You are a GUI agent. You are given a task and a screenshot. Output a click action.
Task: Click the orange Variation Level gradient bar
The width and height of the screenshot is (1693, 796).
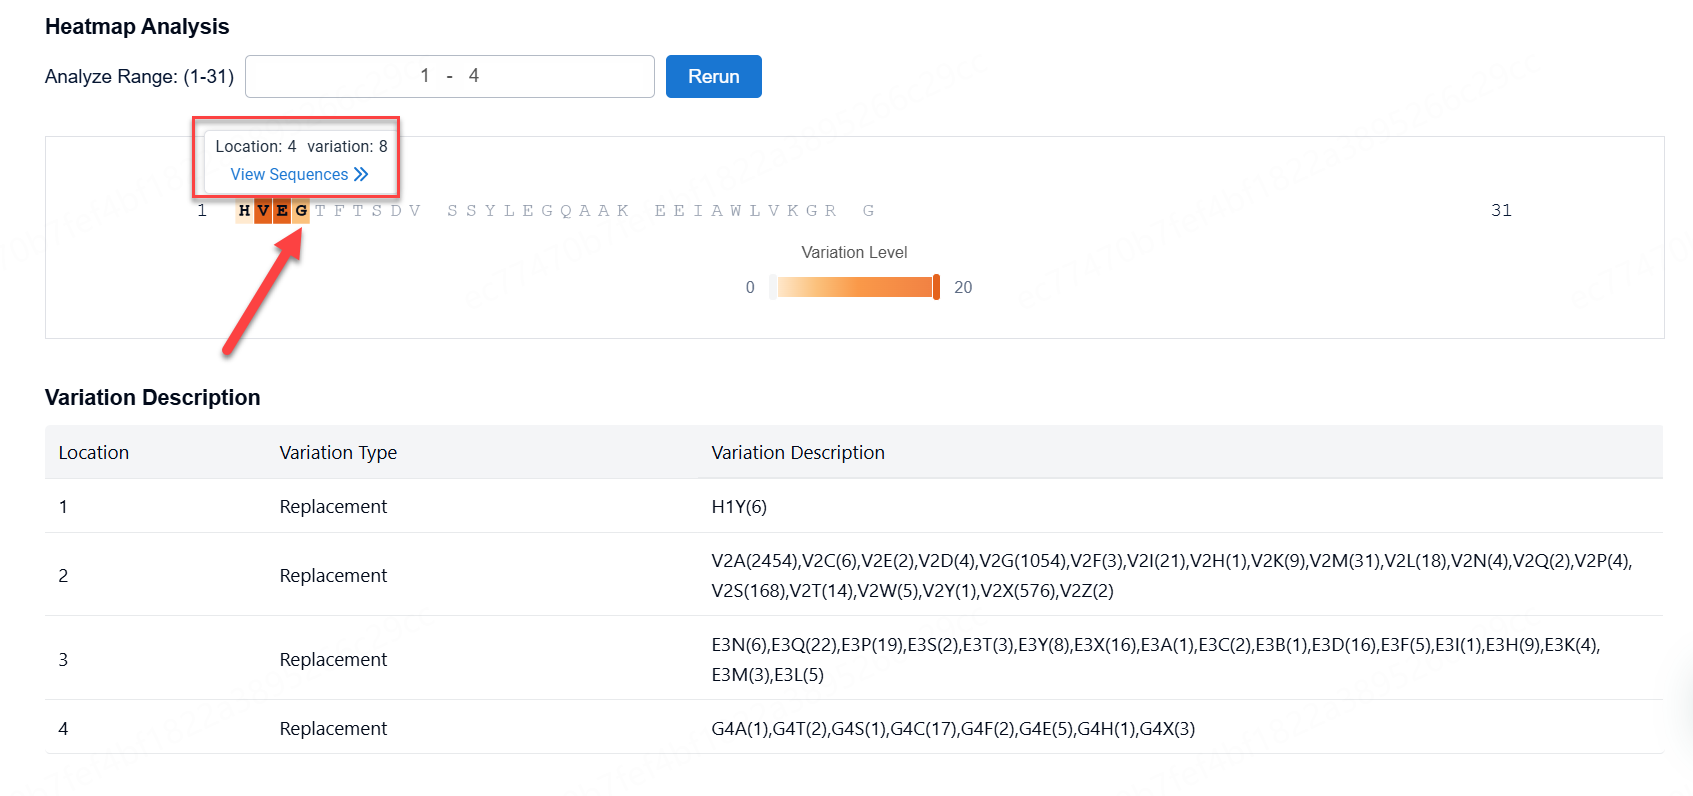(x=855, y=288)
